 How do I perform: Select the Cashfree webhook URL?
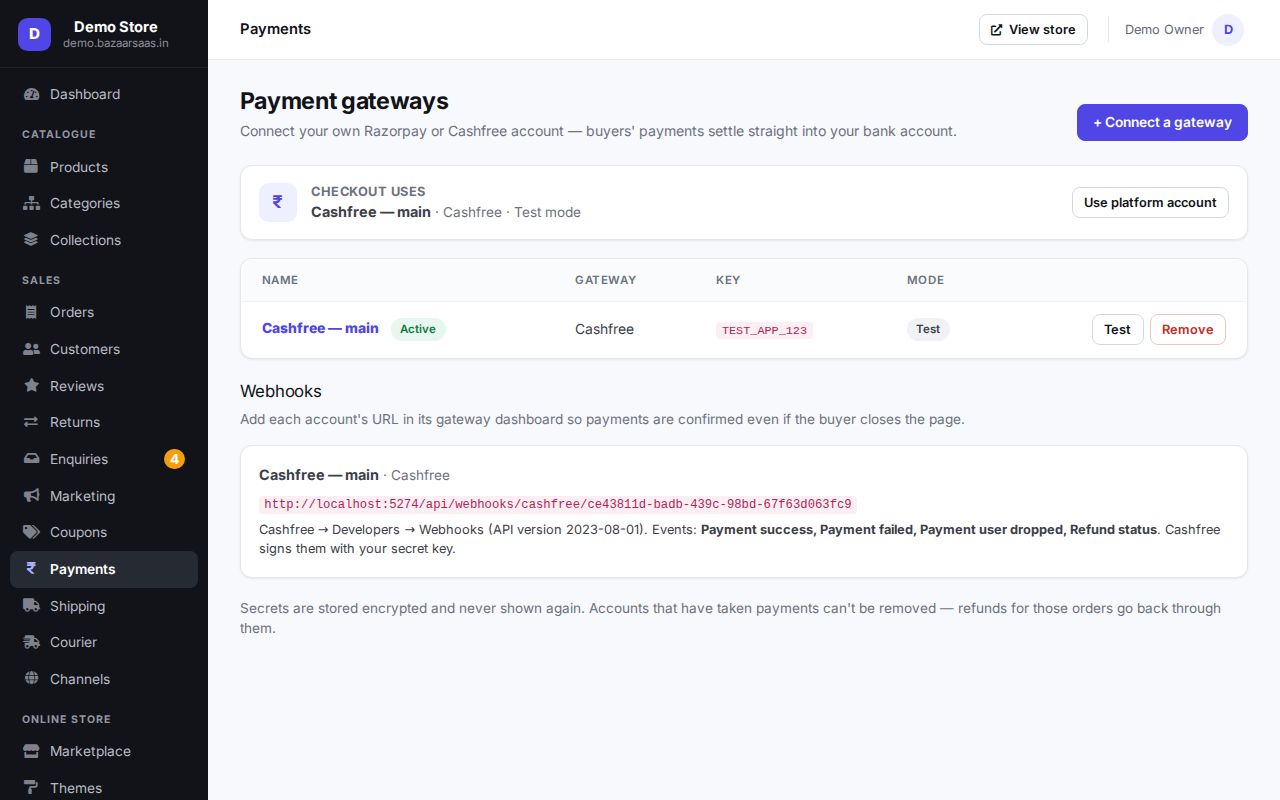coord(558,505)
